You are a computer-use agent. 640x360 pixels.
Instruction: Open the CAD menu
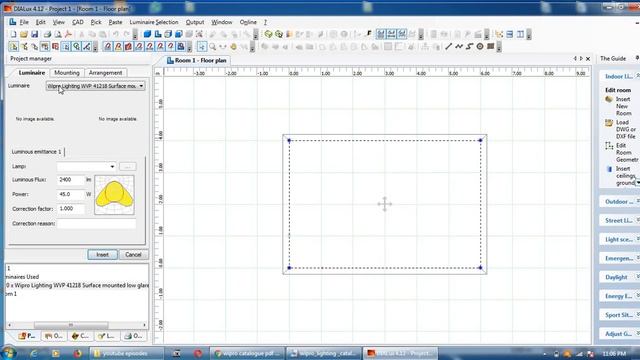point(78,22)
